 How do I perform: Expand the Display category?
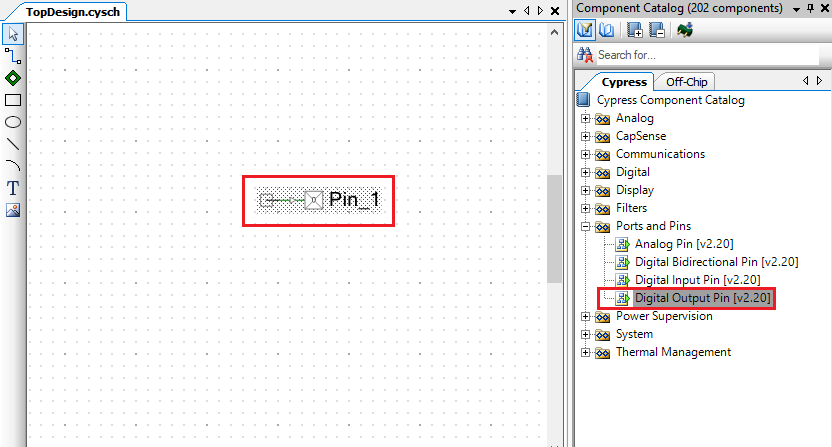tap(585, 191)
